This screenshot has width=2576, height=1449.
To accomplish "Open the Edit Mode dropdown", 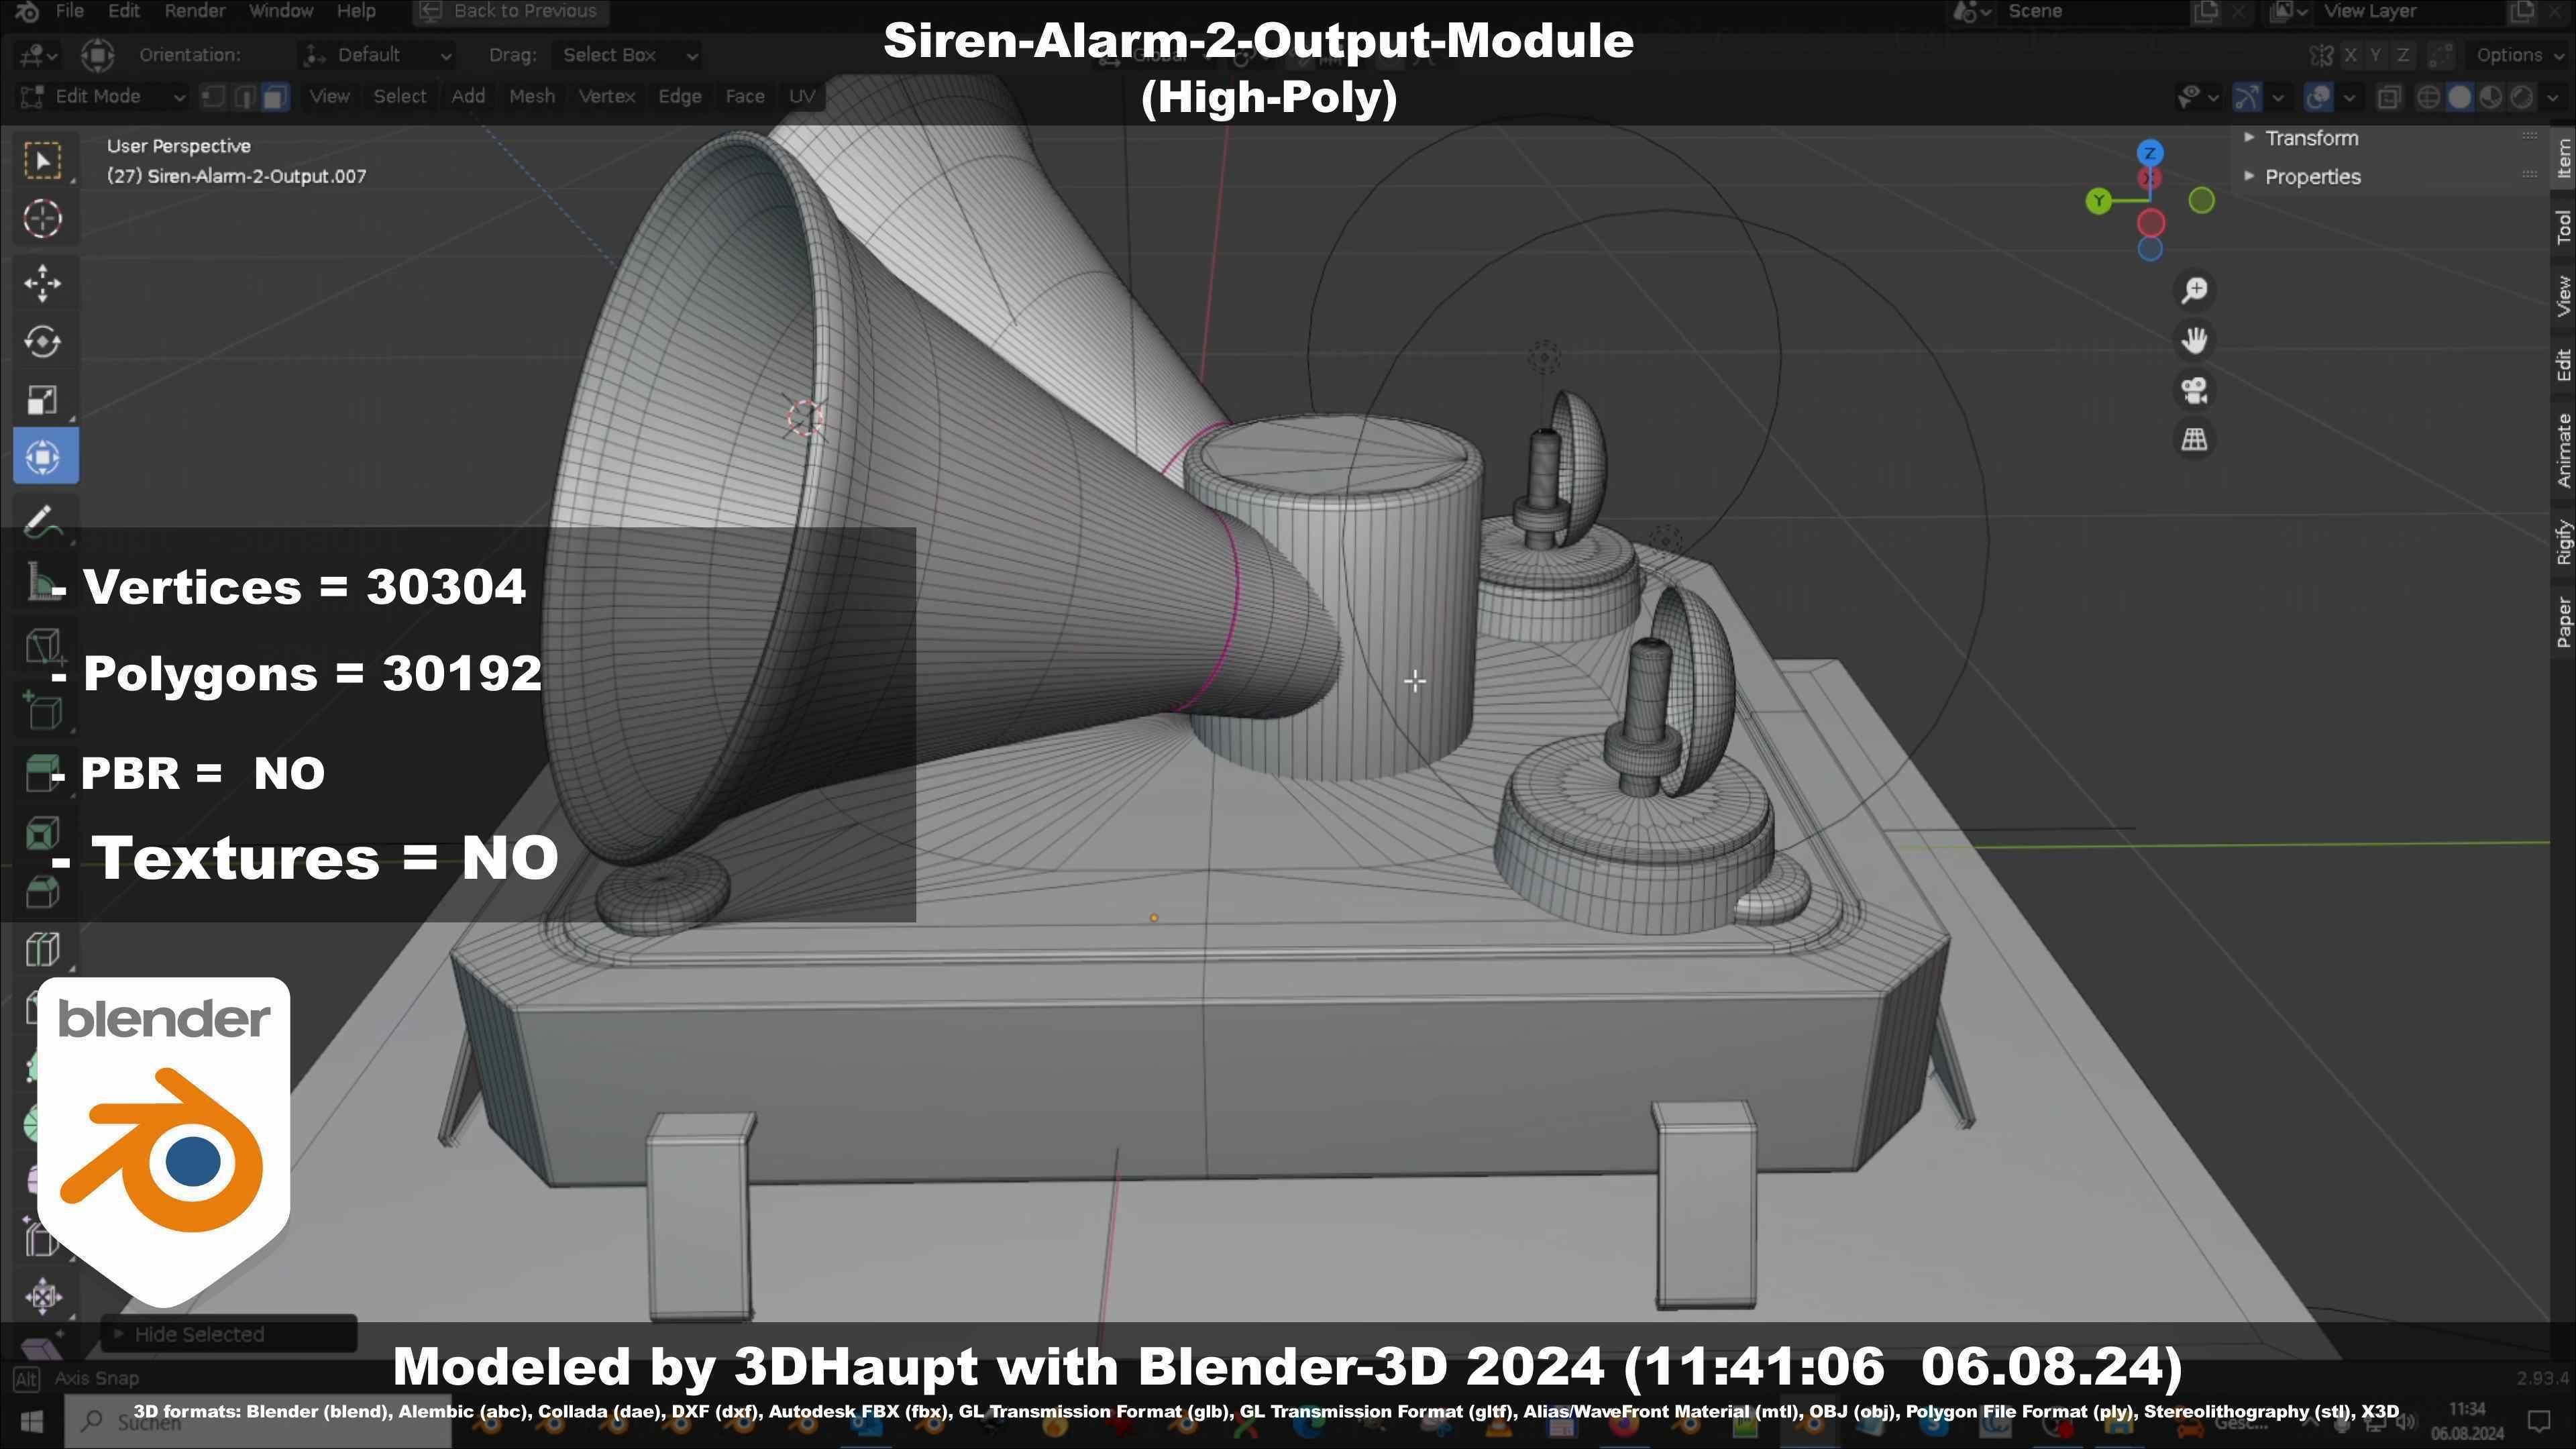I will (x=102, y=96).
